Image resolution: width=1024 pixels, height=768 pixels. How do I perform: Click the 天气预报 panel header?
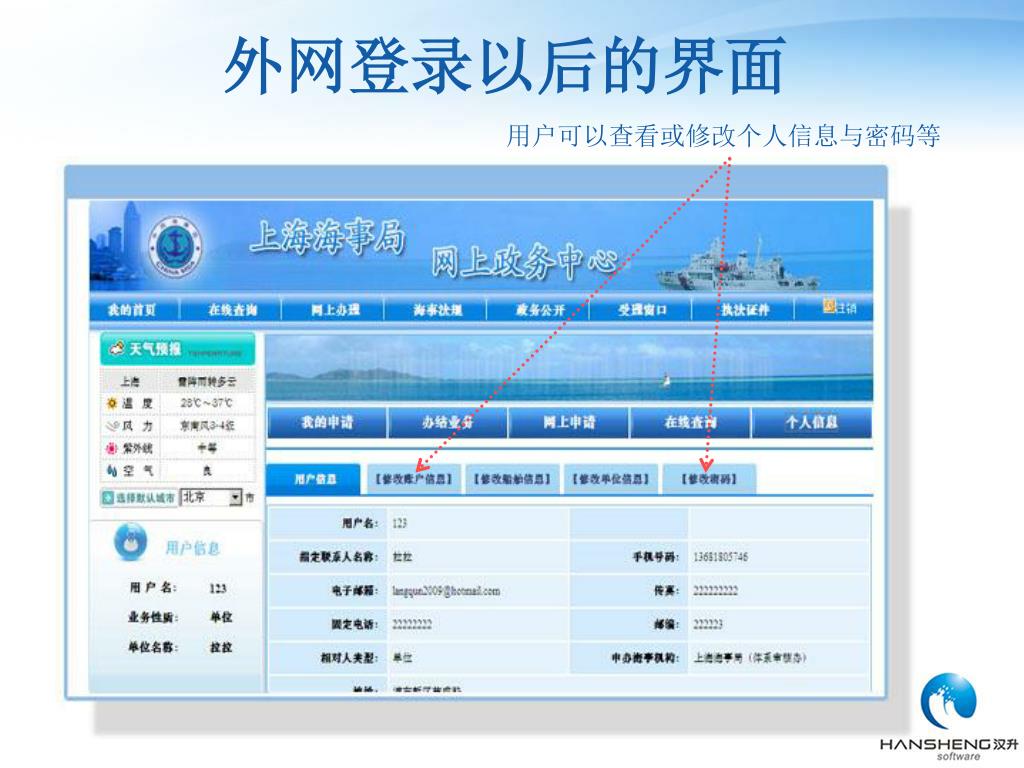(178, 349)
